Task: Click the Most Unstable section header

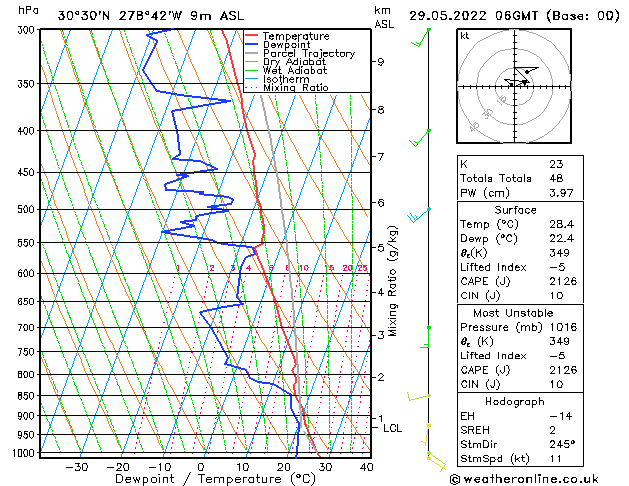Action: pyautogui.click(x=517, y=312)
